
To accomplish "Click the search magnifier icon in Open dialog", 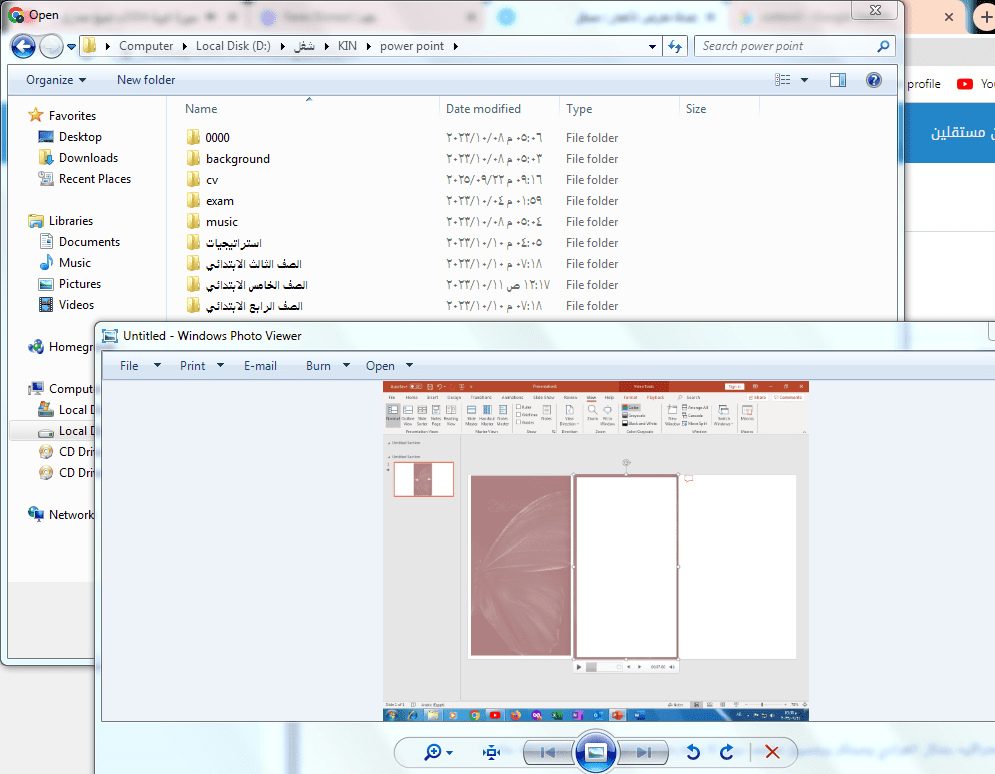I will click(883, 46).
